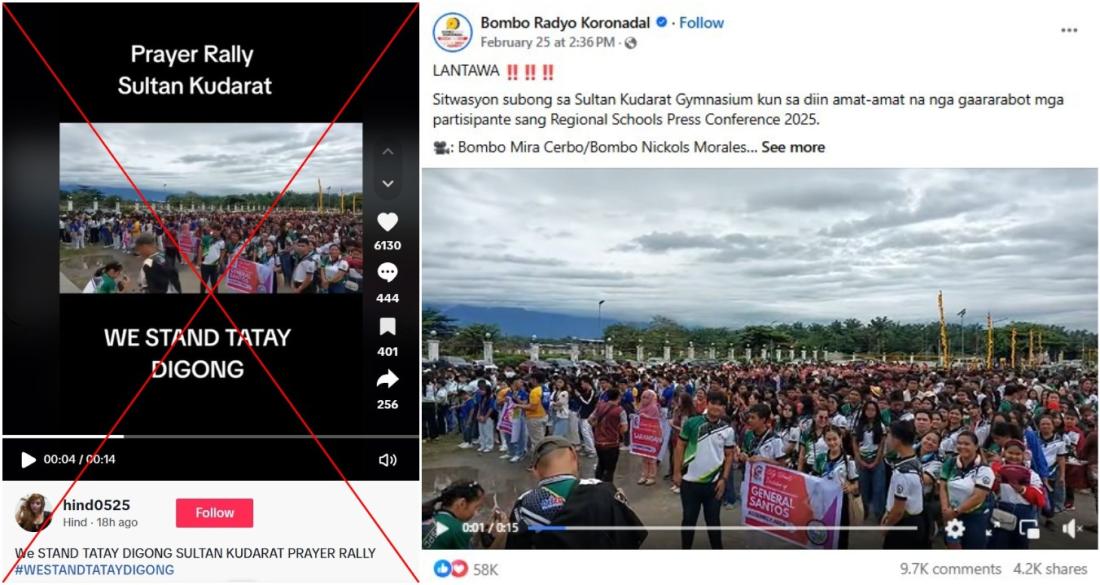Follow Bombo Radyo Koronadal page
1100x585 pixels.
[701, 22]
